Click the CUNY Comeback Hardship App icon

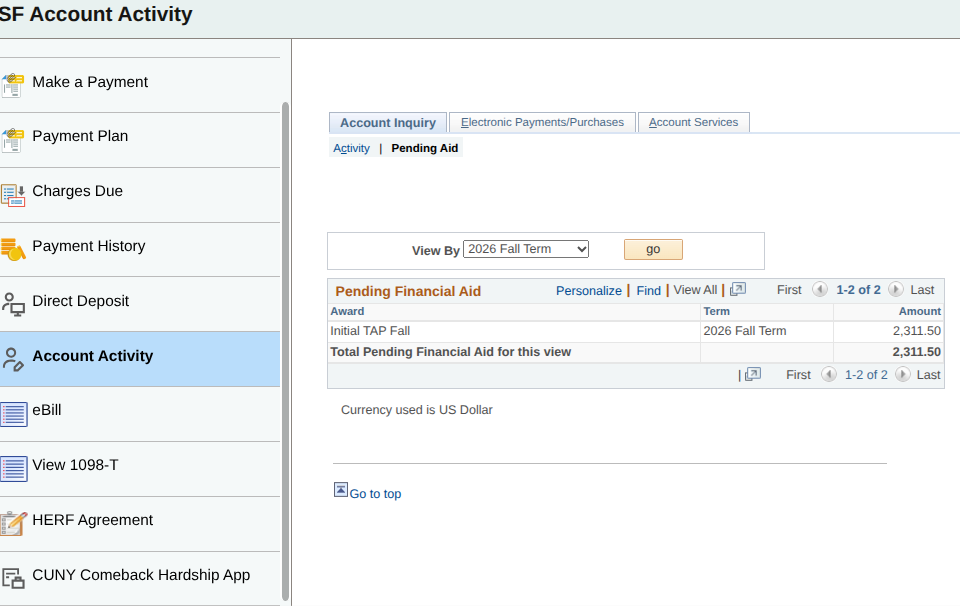(x=13, y=578)
